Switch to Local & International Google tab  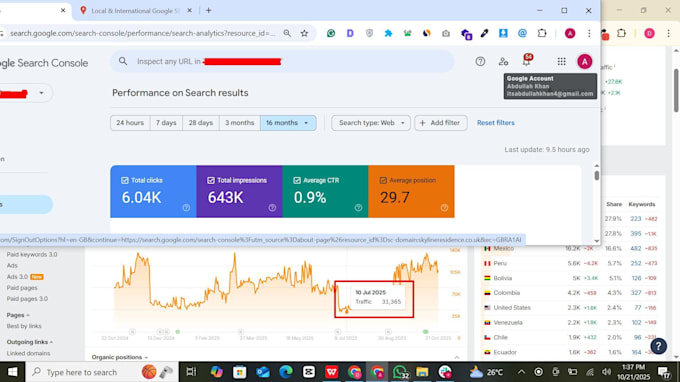coord(134,11)
